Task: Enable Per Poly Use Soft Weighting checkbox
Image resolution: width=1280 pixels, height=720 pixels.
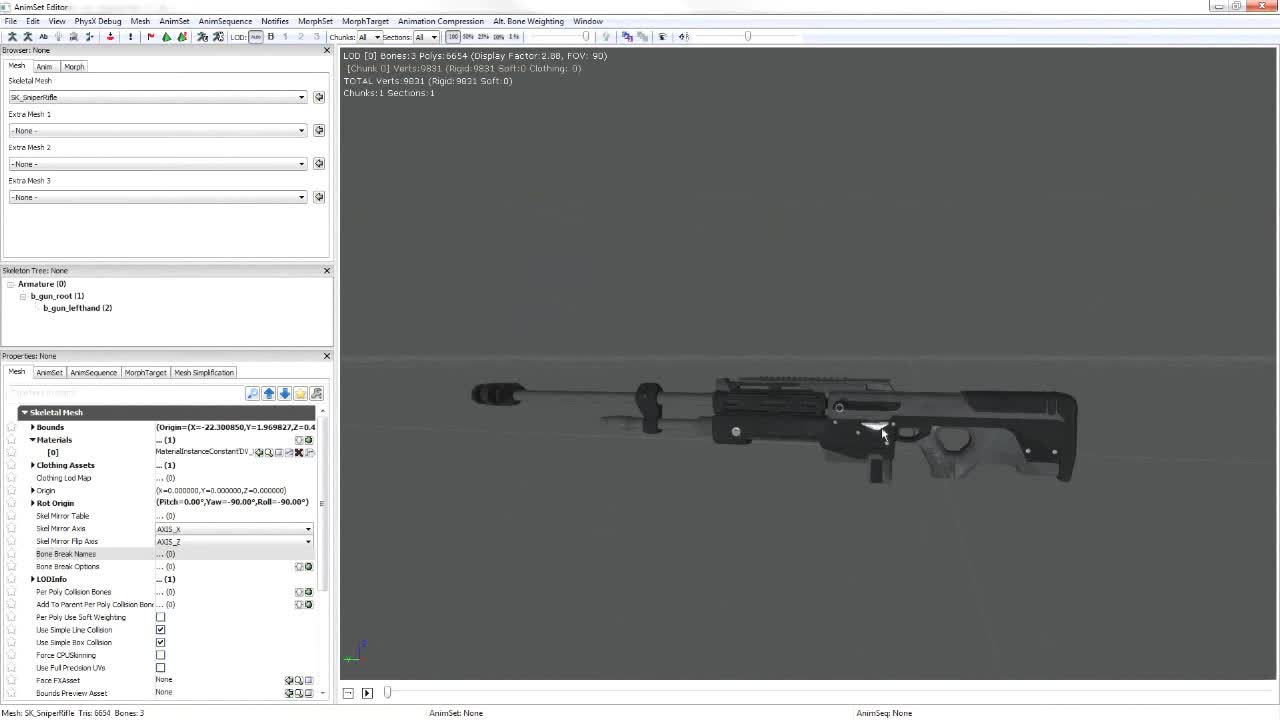Action: (x=160, y=617)
